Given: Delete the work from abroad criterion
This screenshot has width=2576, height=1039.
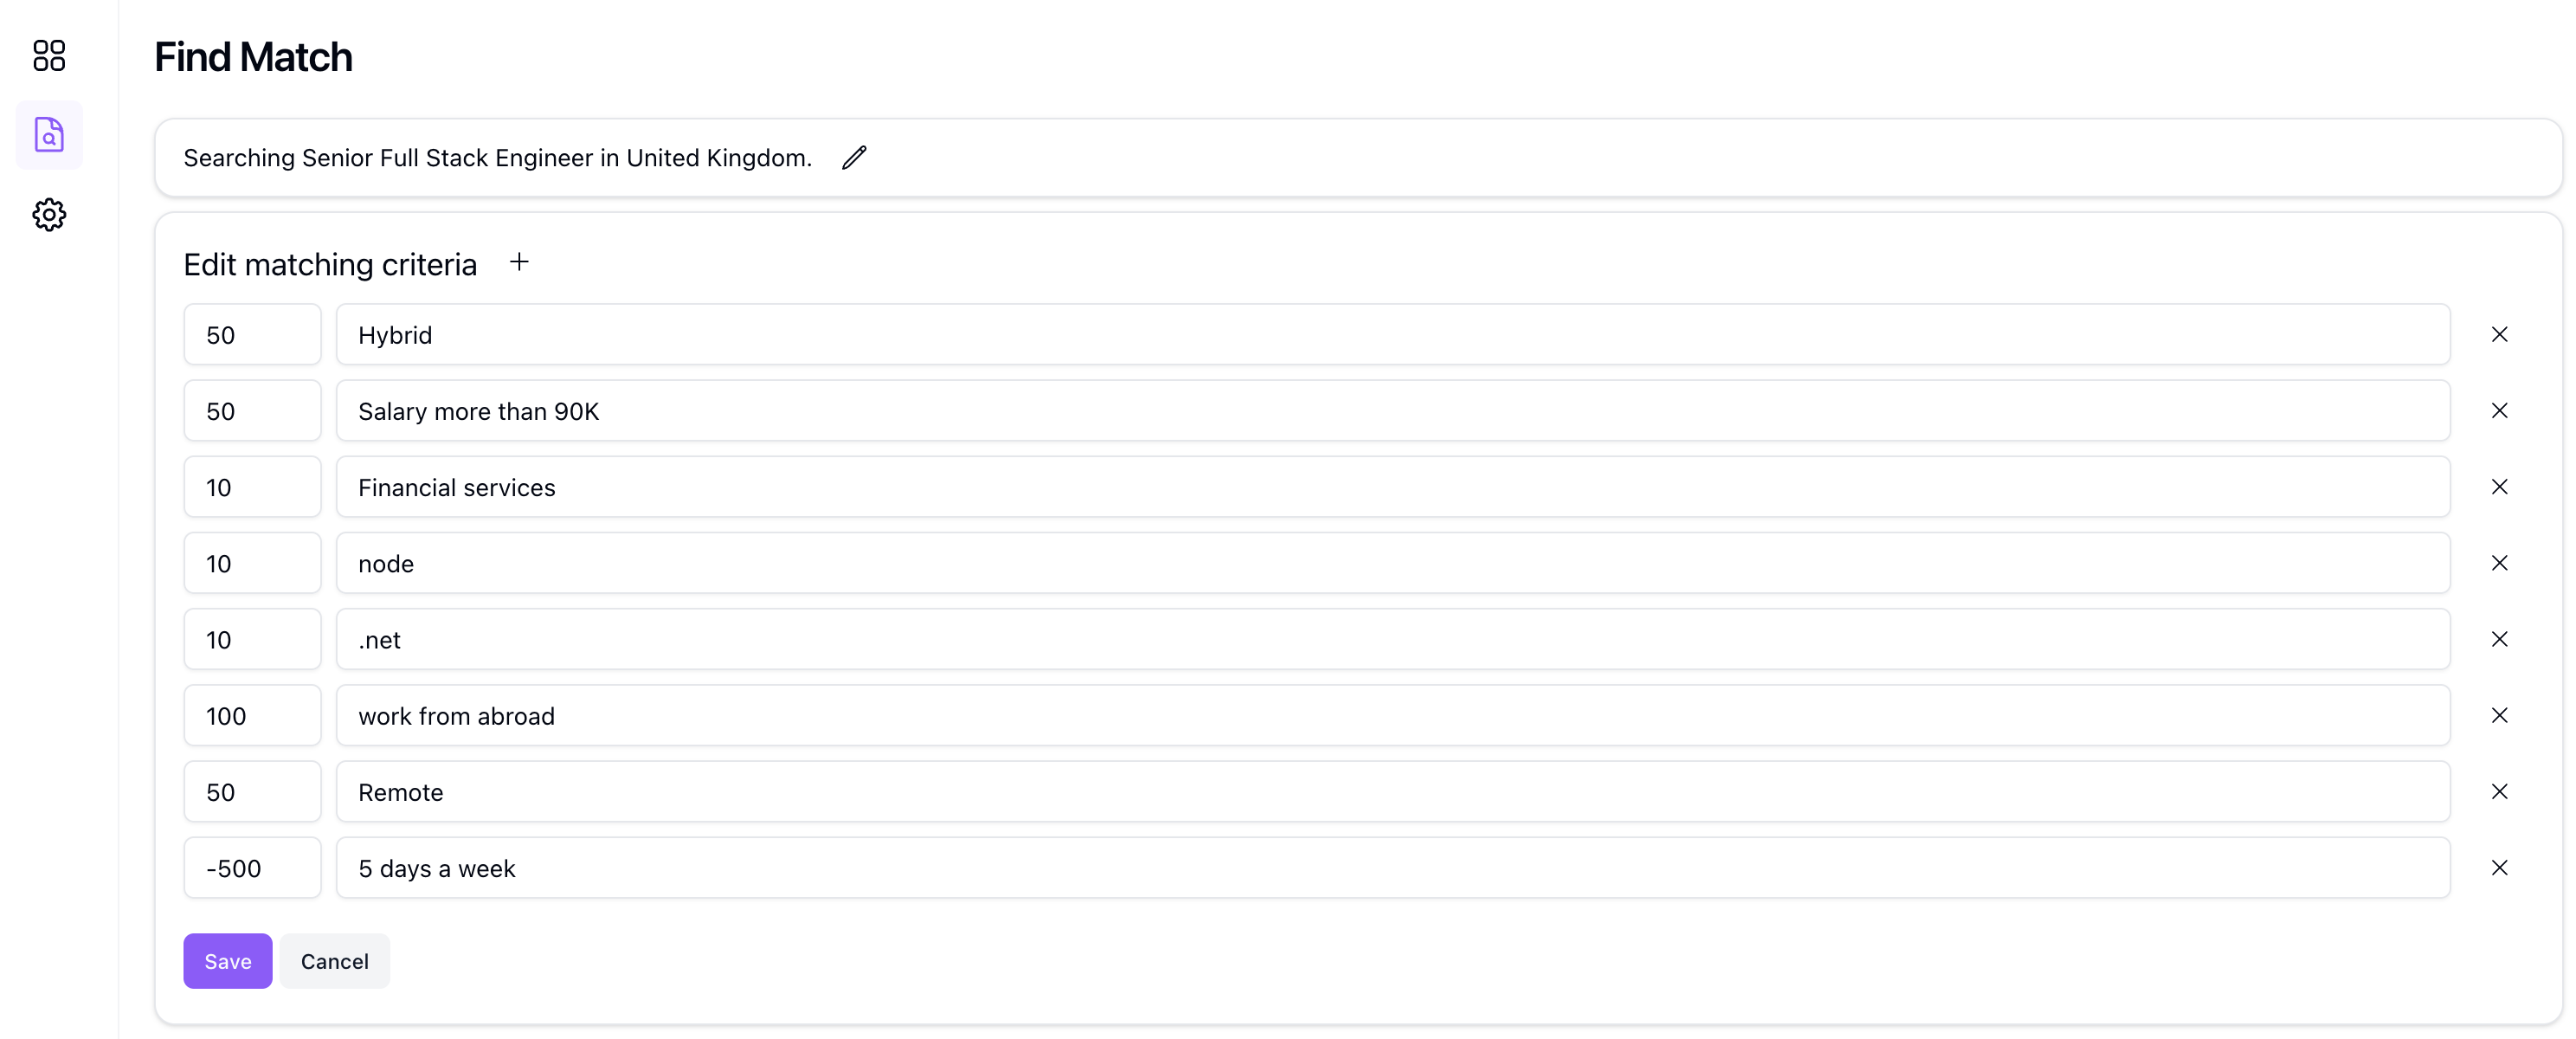Looking at the screenshot, I should point(2499,715).
